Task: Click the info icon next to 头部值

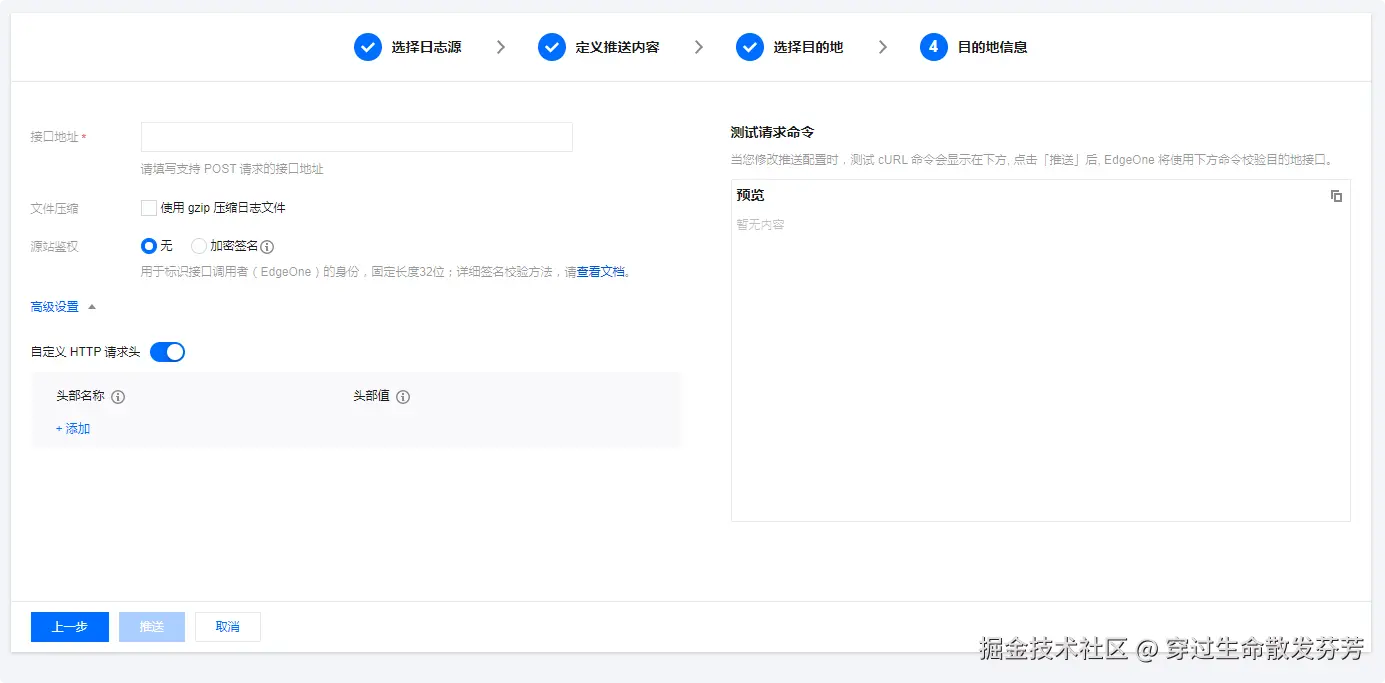Action: click(404, 396)
